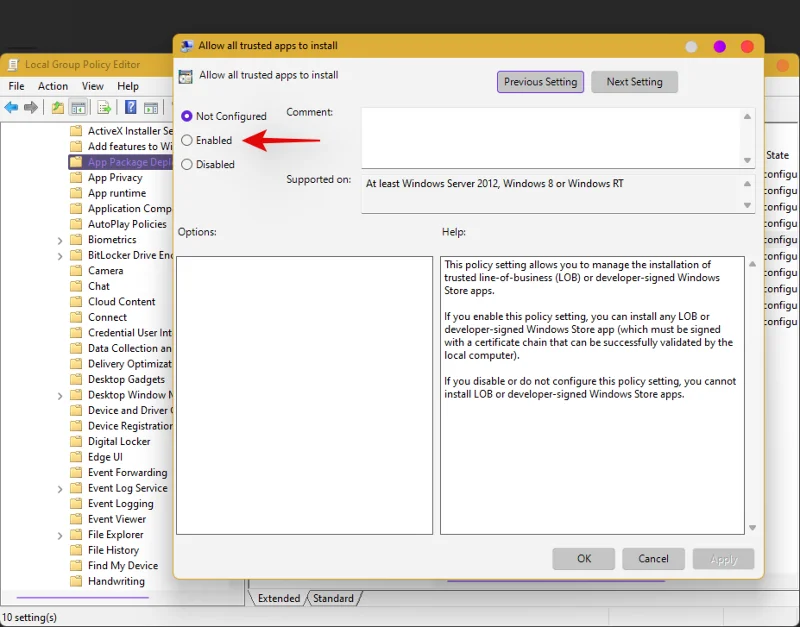The width and height of the screenshot is (800, 627).
Task: Choose the Not Configured radio option
Action: click(x=187, y=117)
